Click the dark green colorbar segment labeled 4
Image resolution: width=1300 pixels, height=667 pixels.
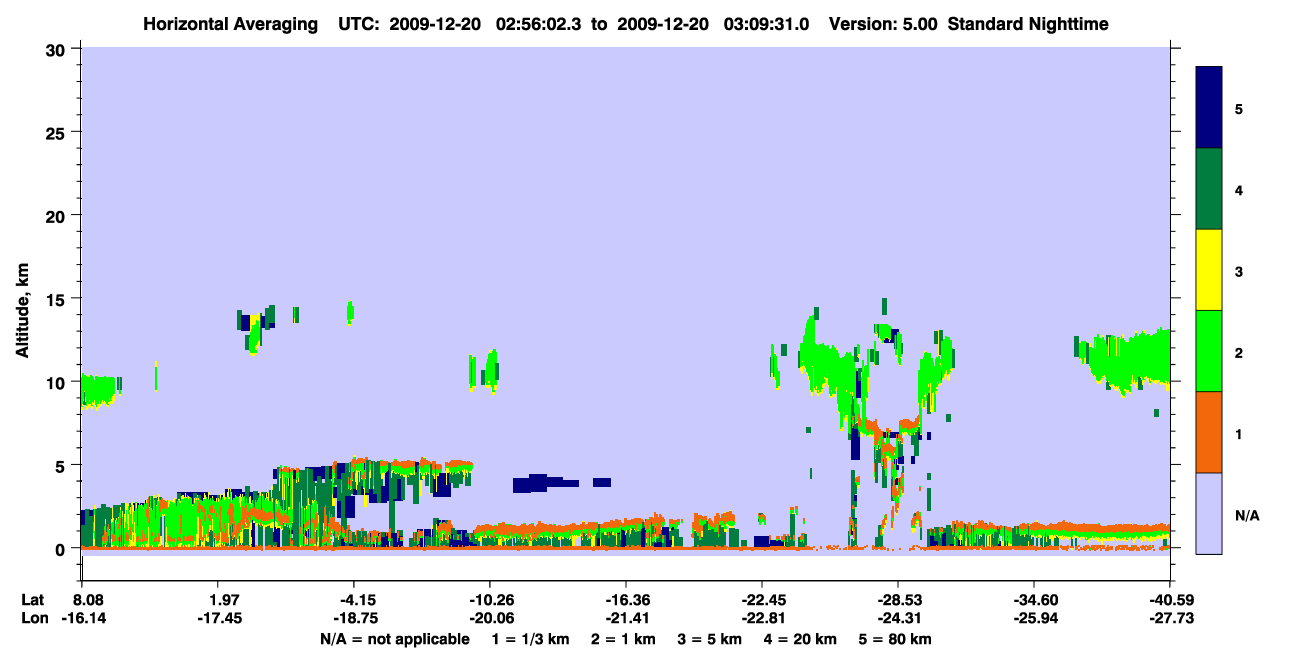tap(1209, 189)
